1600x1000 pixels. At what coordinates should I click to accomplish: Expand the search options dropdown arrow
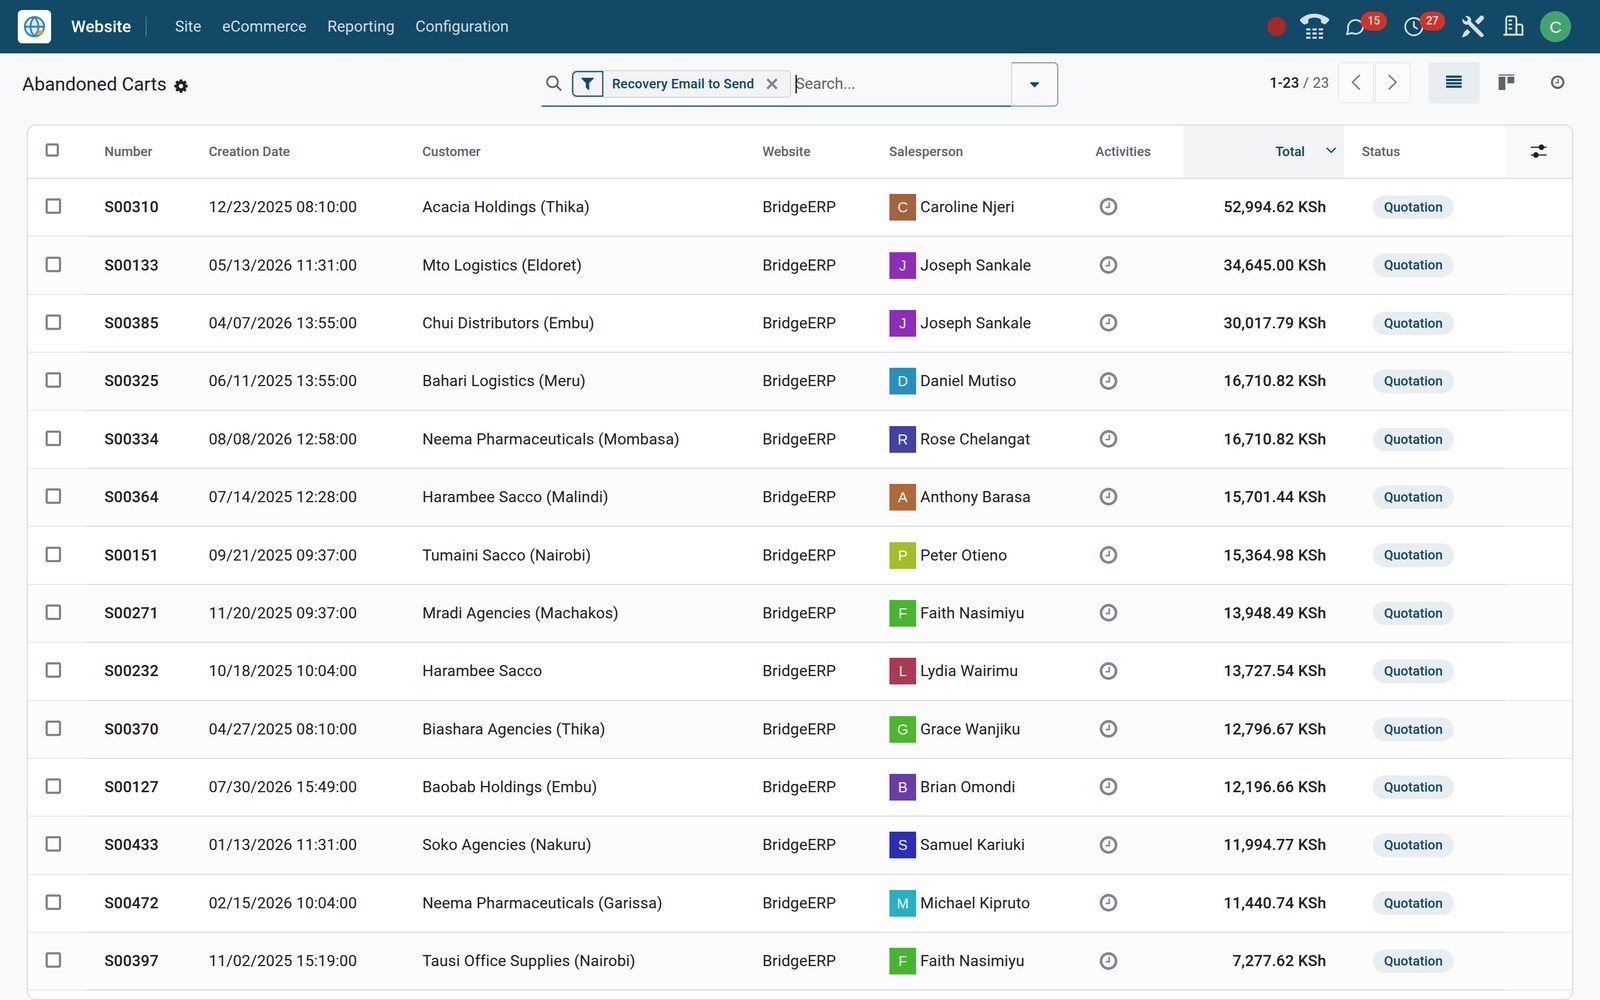point(1034,84)
